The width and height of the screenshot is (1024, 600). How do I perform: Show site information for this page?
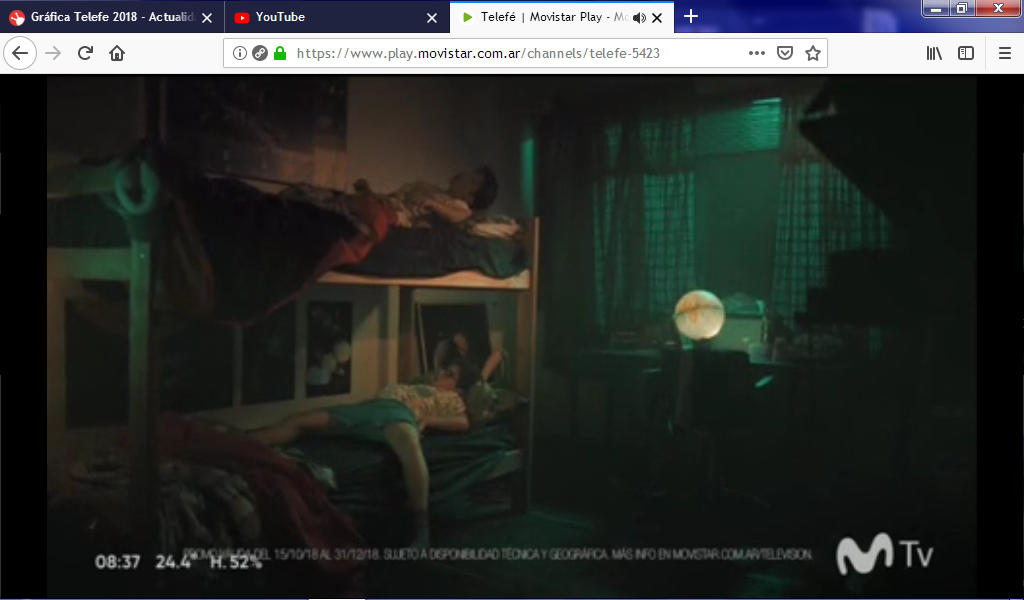pos(240,53)
